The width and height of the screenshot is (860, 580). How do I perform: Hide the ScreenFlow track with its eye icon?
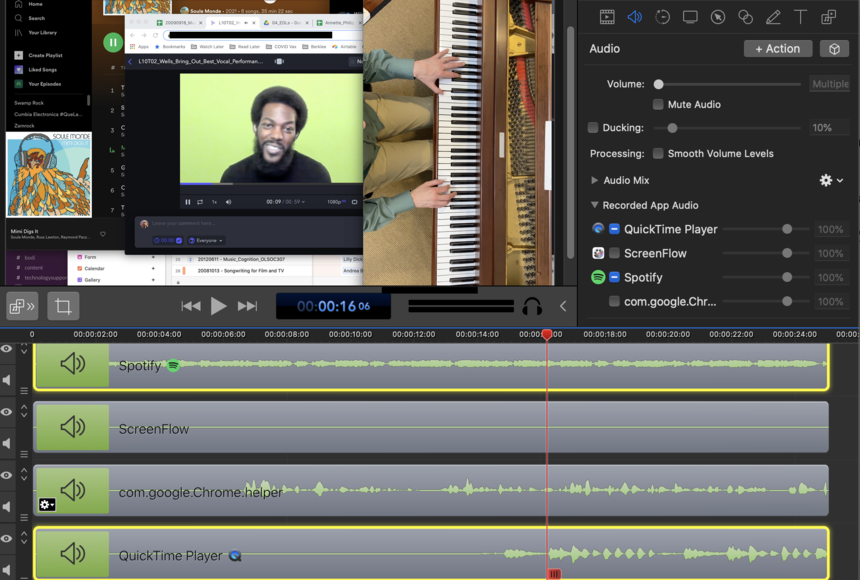pyautogui.click(x=7, y=412)
